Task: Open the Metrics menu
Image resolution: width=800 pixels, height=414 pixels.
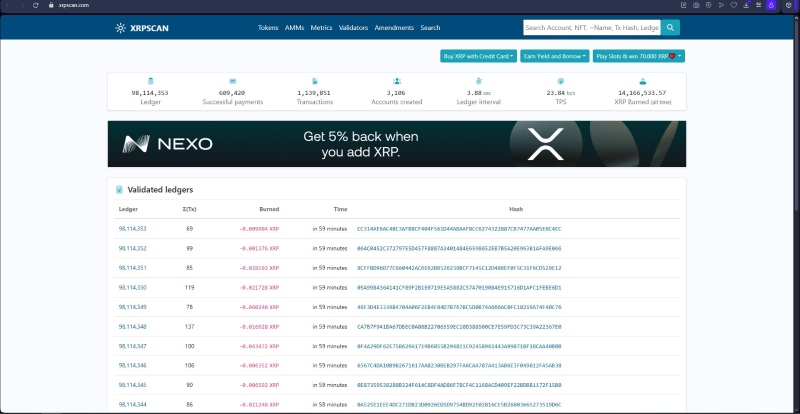Action: coord(321,28)
